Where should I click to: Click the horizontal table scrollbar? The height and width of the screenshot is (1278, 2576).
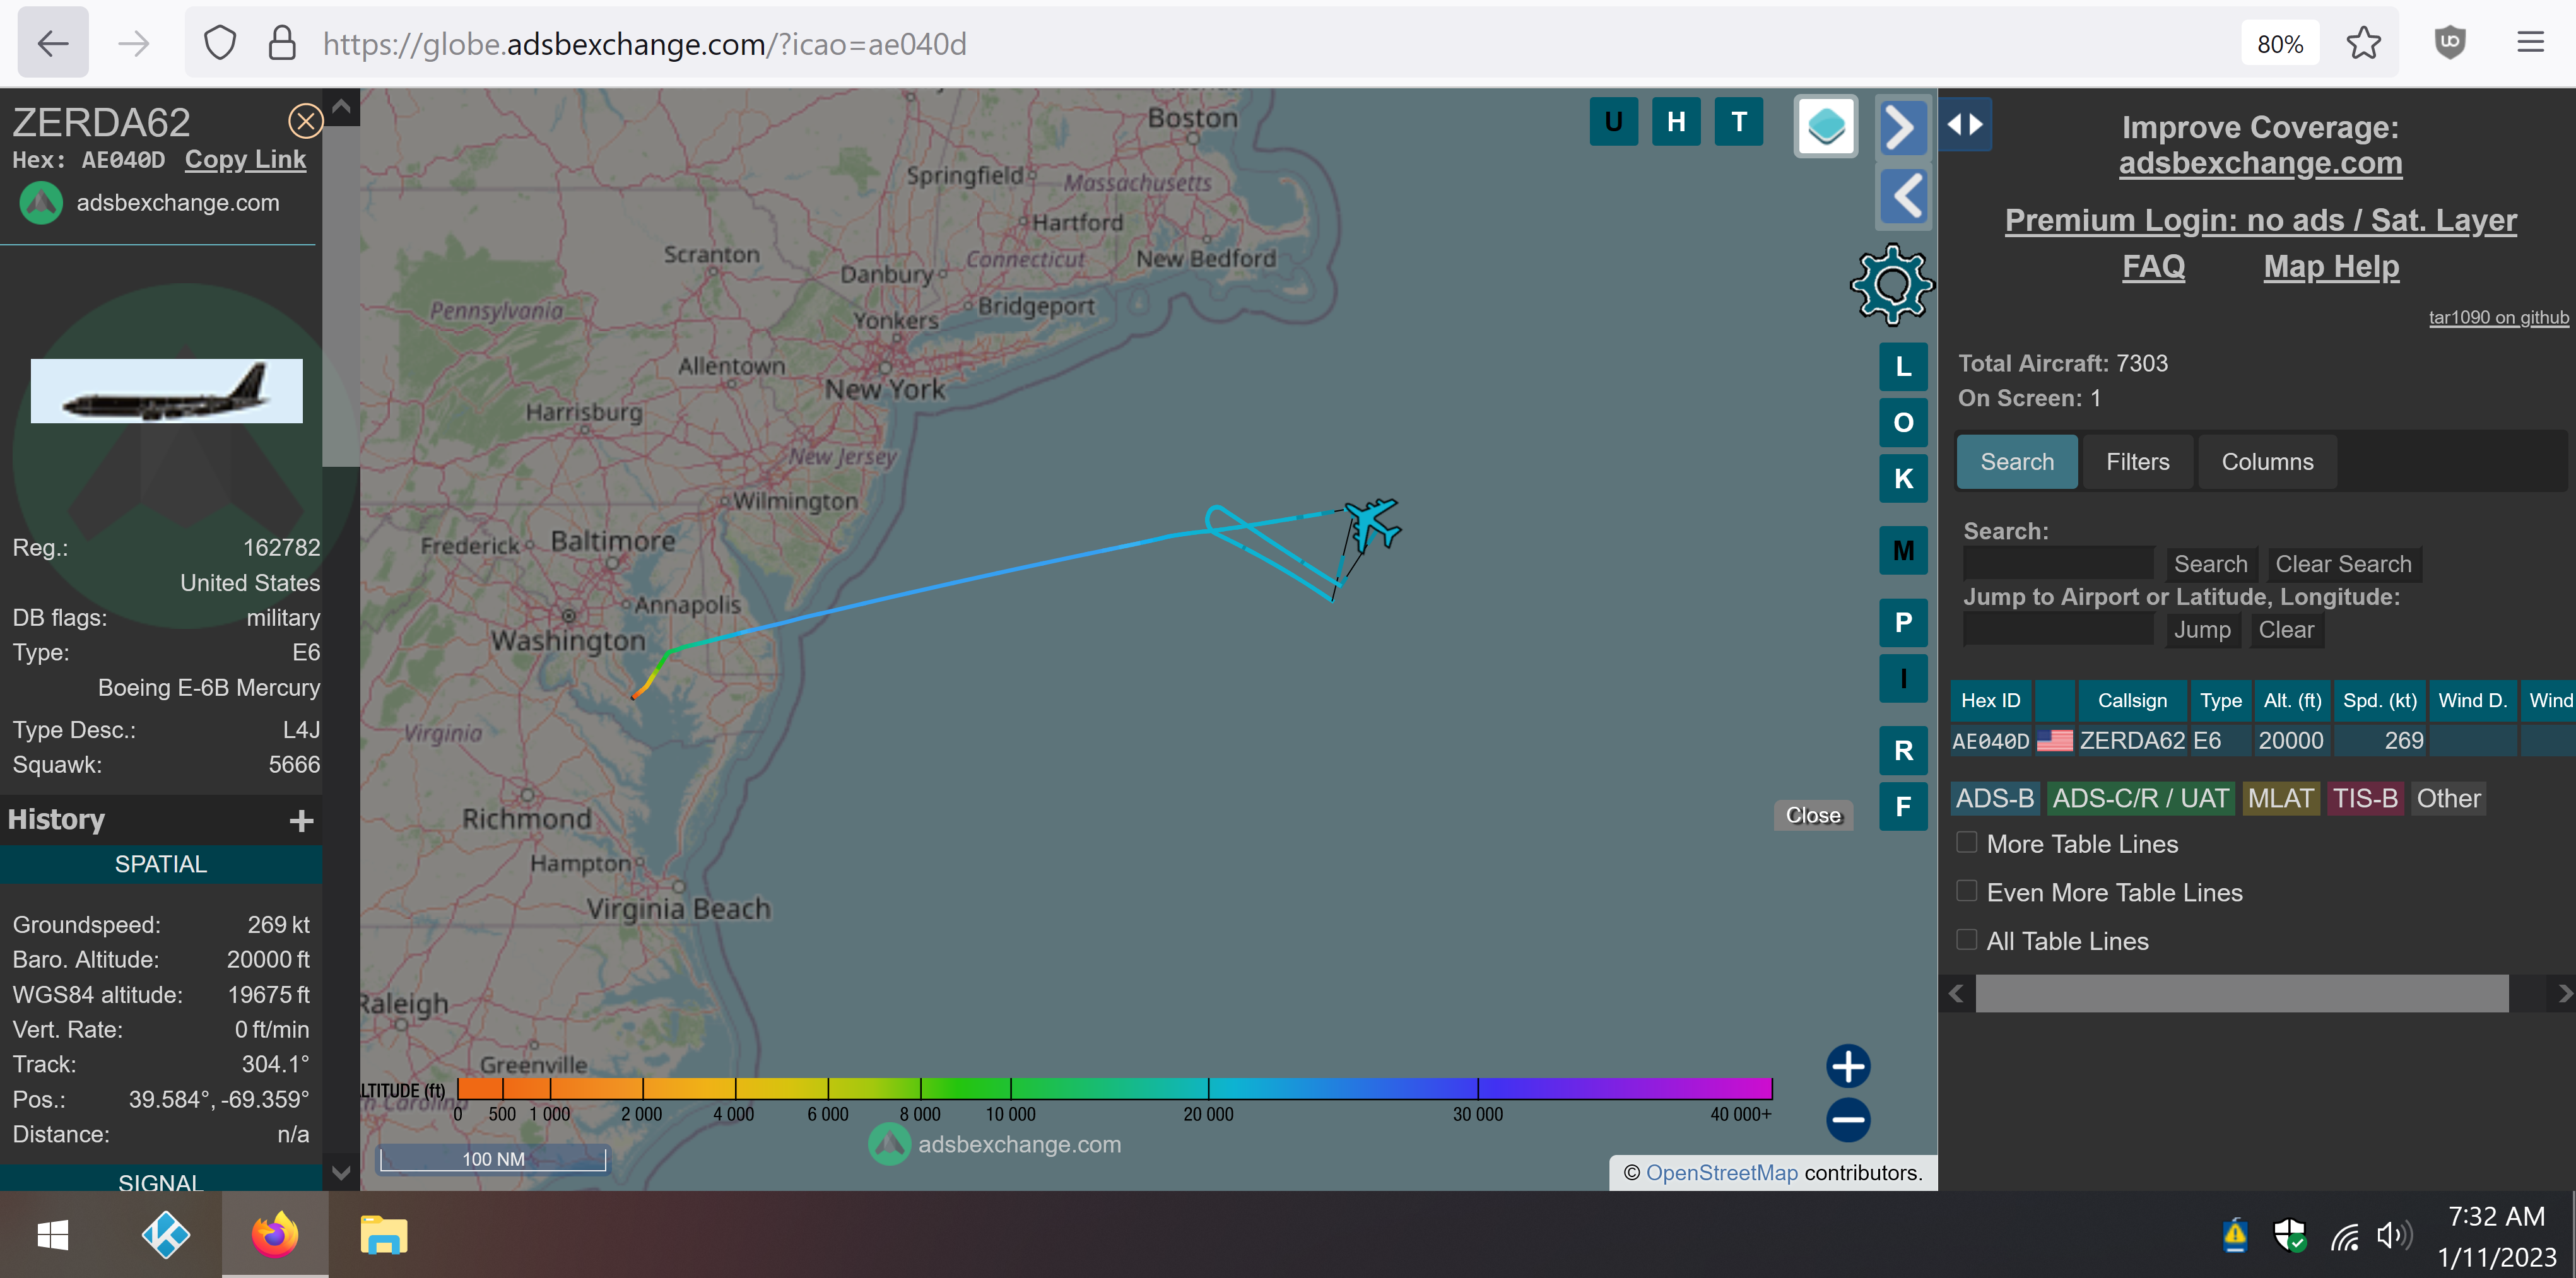(x=2241, y=993)
